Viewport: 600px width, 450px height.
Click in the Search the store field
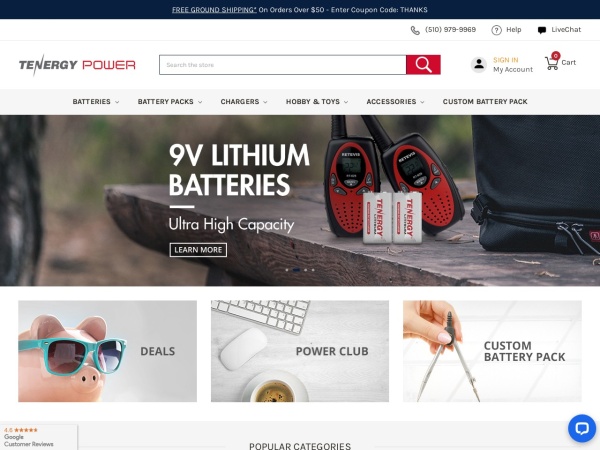coord(283,65)
